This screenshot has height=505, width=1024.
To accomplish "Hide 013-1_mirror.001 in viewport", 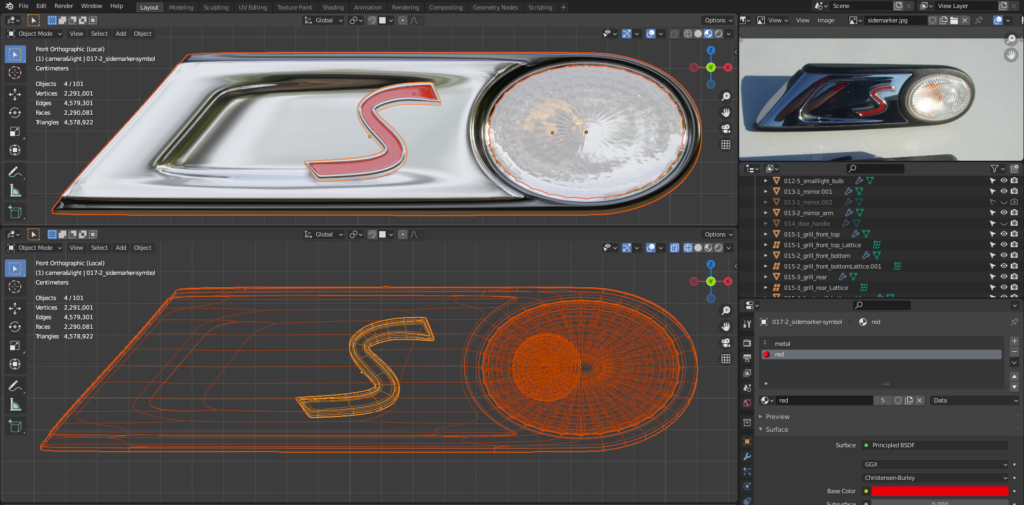I will 1003,191.
